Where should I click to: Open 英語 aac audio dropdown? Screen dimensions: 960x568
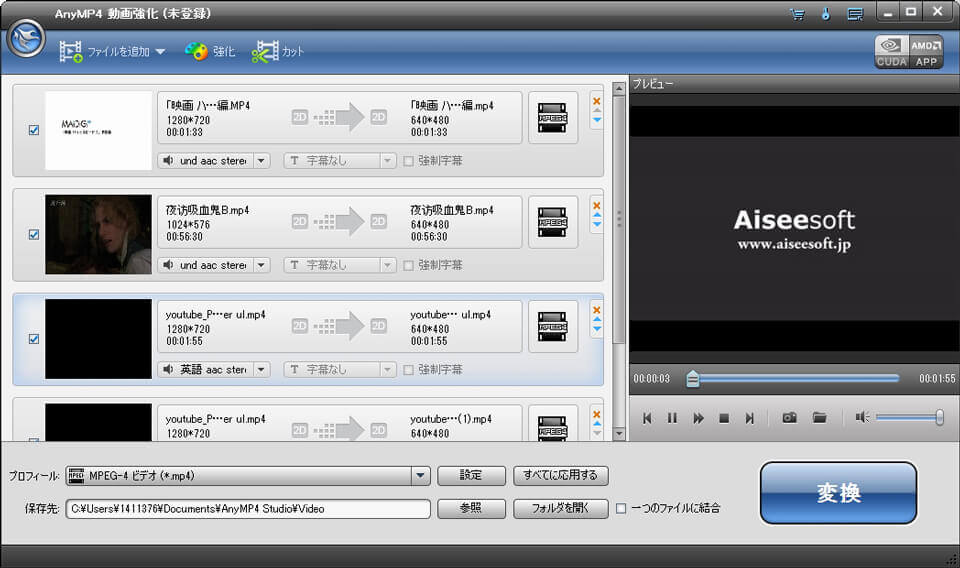coord(261,370)
